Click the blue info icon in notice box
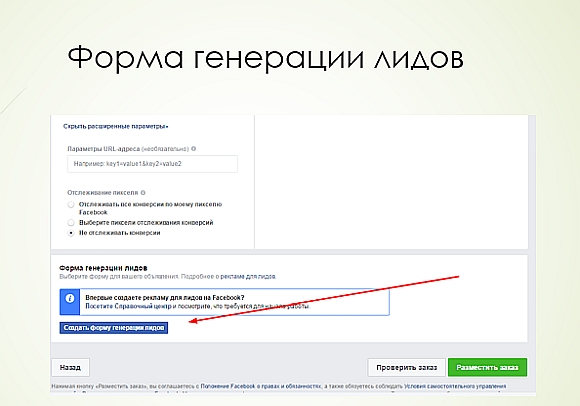 click(x=70, y=298)
